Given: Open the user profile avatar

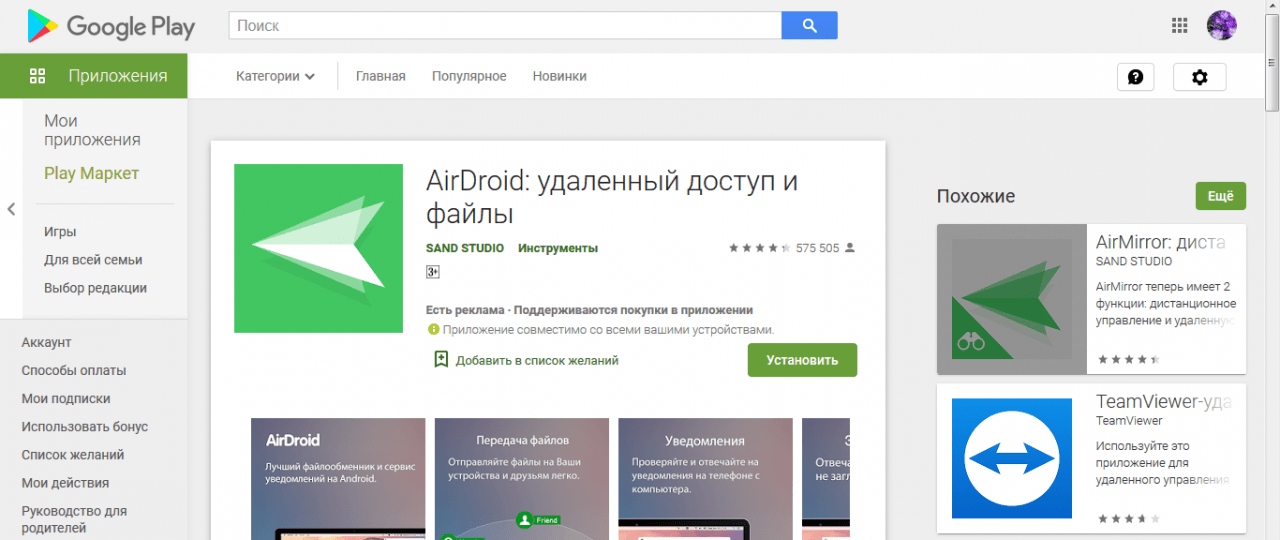Looking at the screenshot, I should pos(1222,26).
